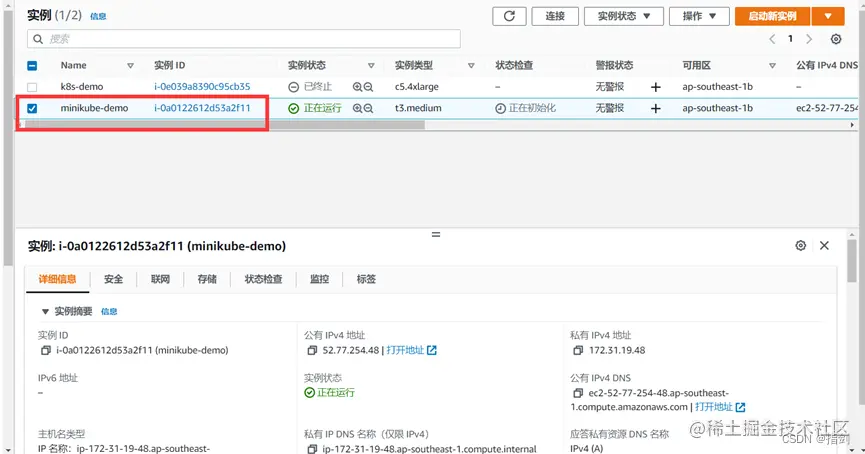Switch to 存储 tab
The image size is (865, 454).
[x=207, y=279]
